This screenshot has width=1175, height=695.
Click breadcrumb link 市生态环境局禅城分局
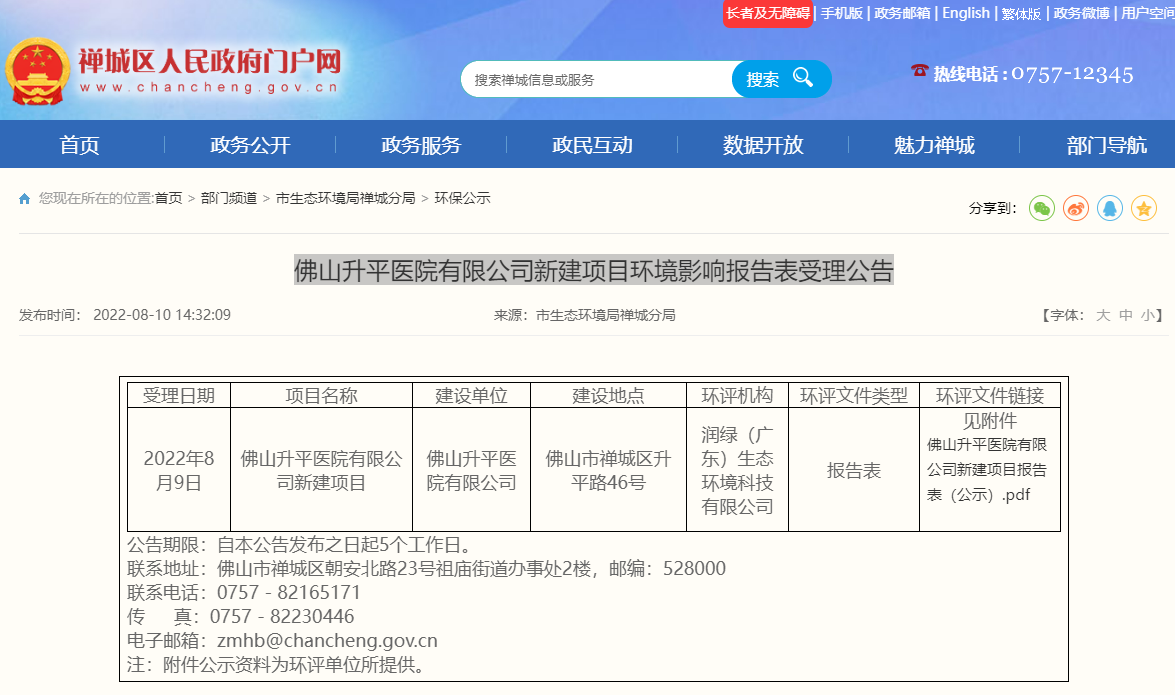point(345,198)
